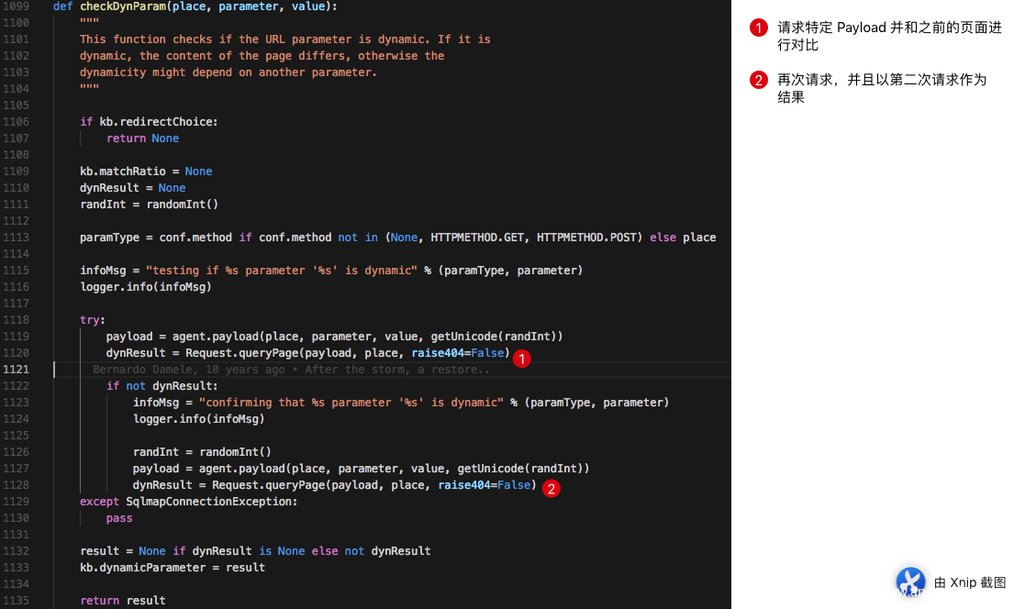Click 'except SqlmapConnectionException' line
Viewport: 1024px width, 609px height.
188,502
